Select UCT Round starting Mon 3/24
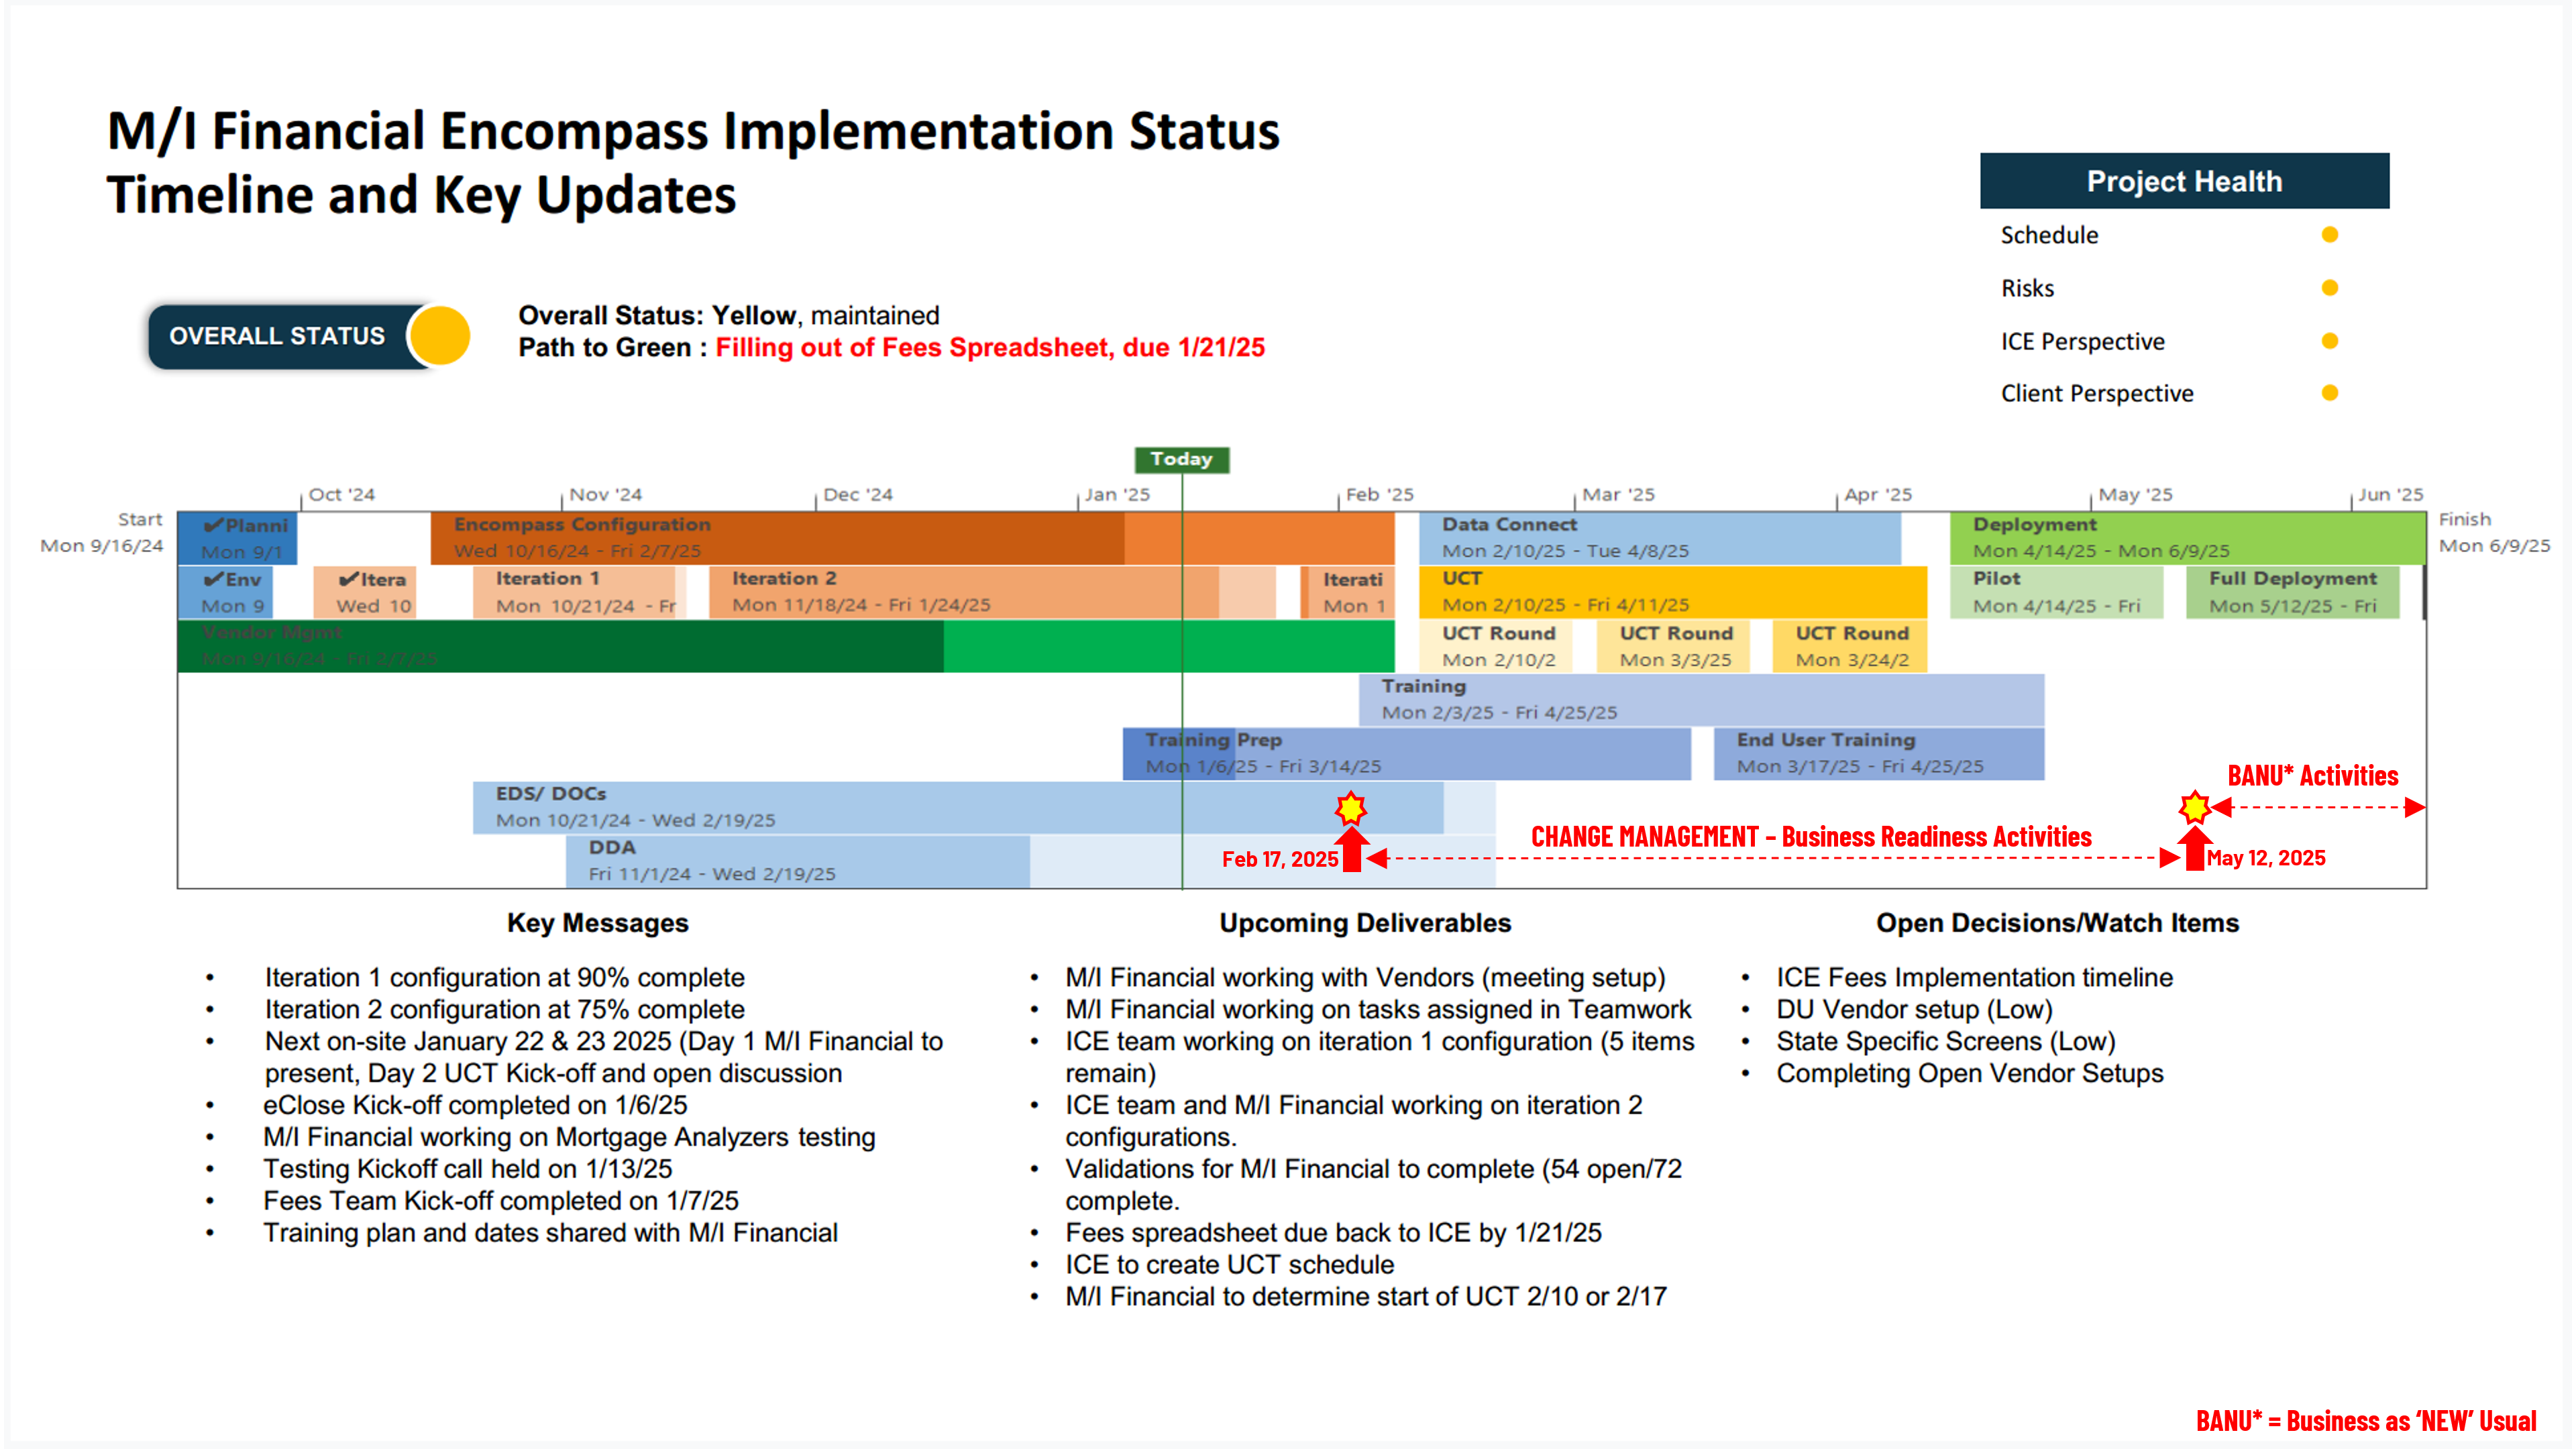Viewport: 2576px width, 1449px height. (x=1849, y=646)
